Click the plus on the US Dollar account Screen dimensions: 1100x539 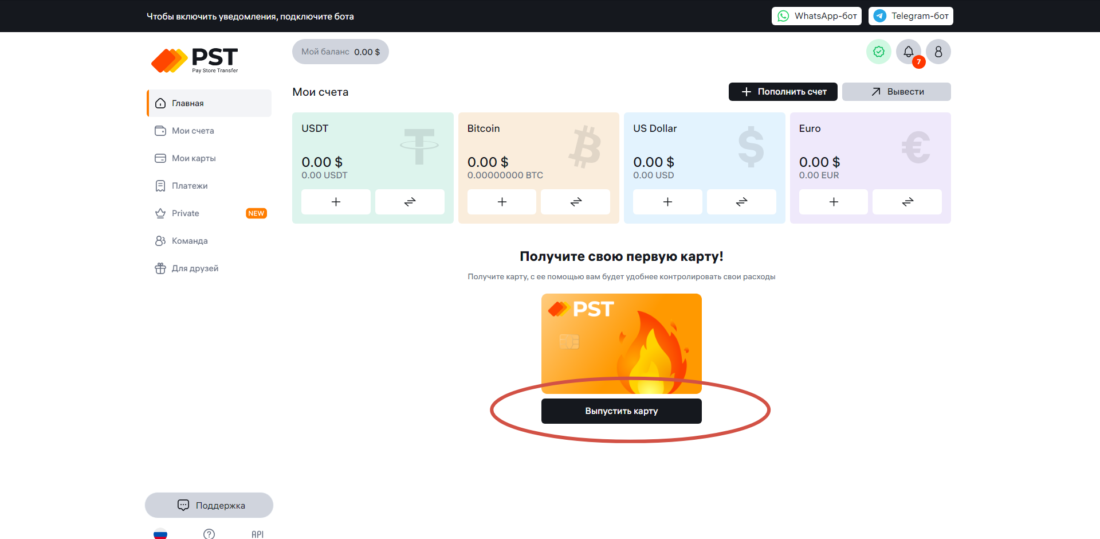pyautogui.click(x=667, y=201)
